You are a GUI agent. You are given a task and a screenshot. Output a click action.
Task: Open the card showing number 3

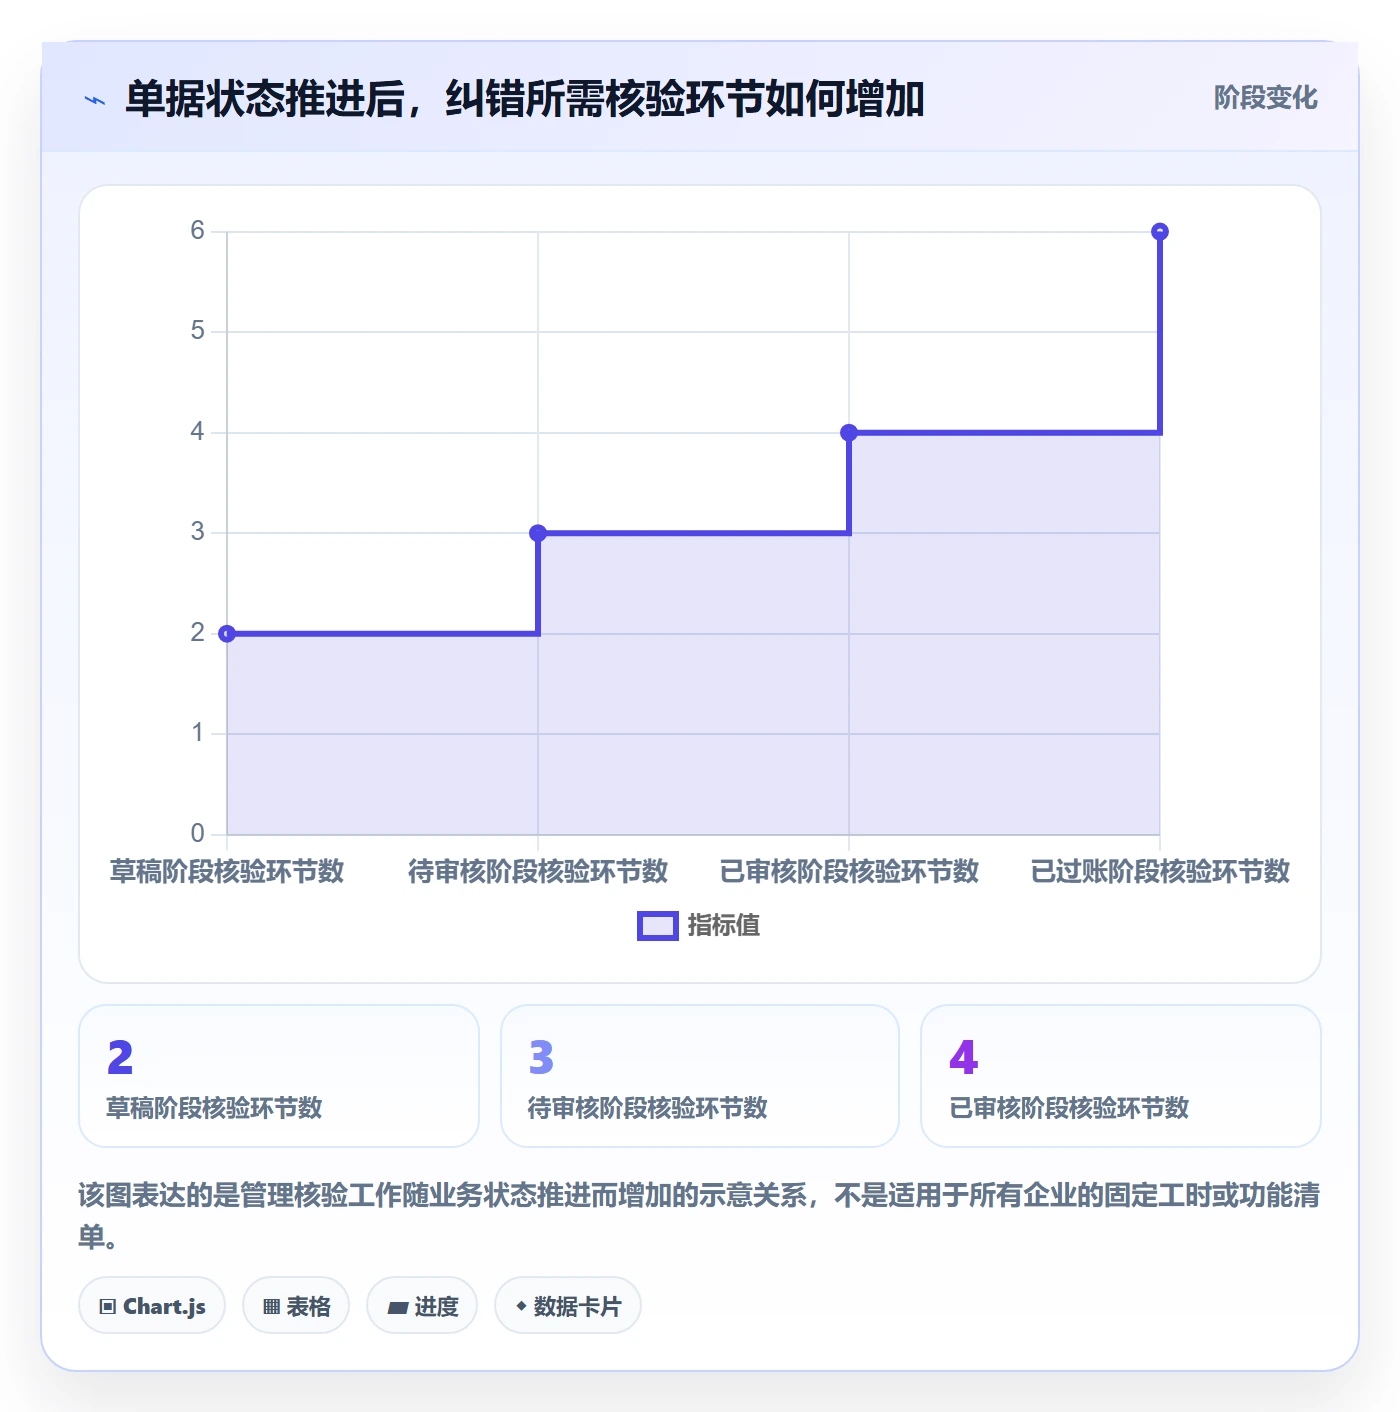click(x=700, y=1076)
